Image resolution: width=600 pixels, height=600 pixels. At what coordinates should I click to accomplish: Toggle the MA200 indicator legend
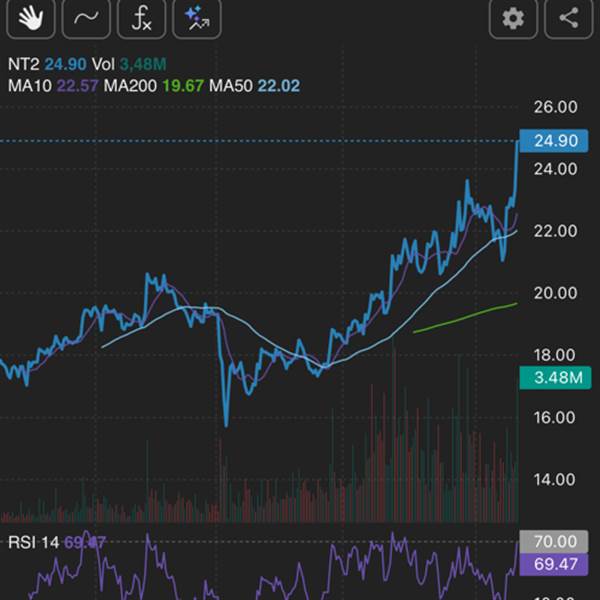pos(149,86)
